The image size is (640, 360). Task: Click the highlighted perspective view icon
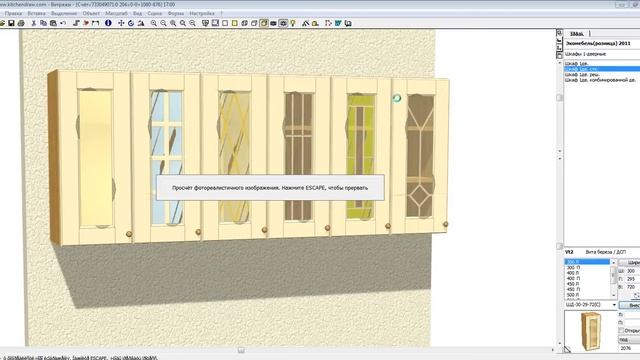[264, 23]
